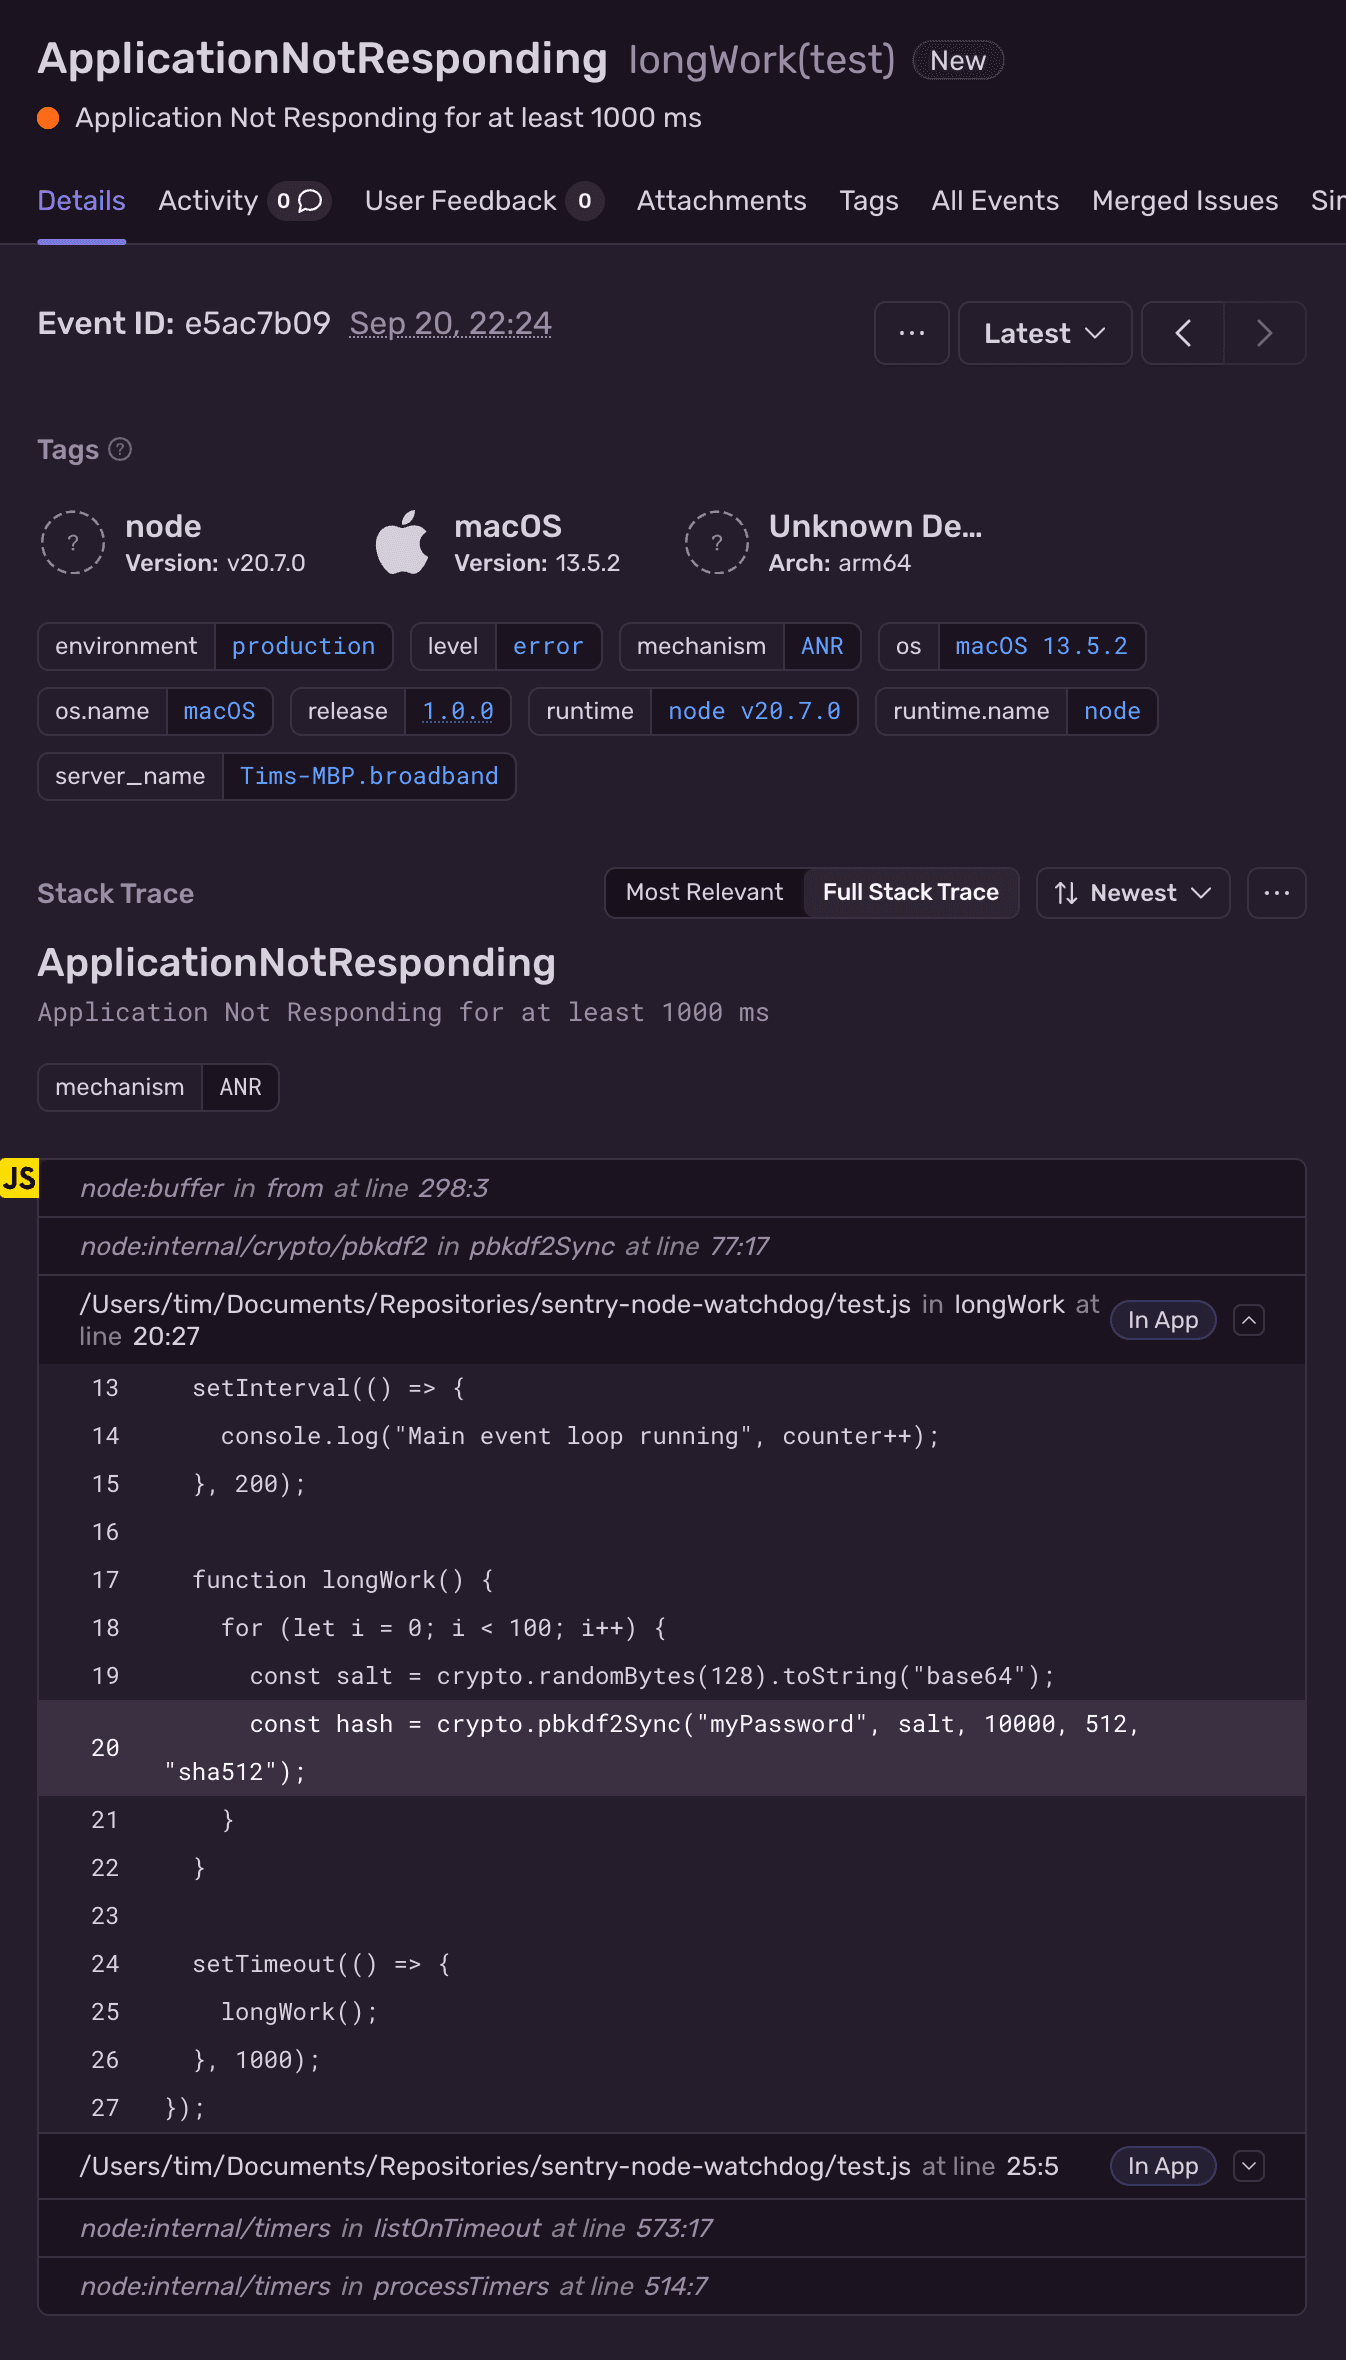This screenshot has height=2360, width=1346.
Task: Click the Tags help question mark icon
Action: pyautogui.click(x=120, y=450)
